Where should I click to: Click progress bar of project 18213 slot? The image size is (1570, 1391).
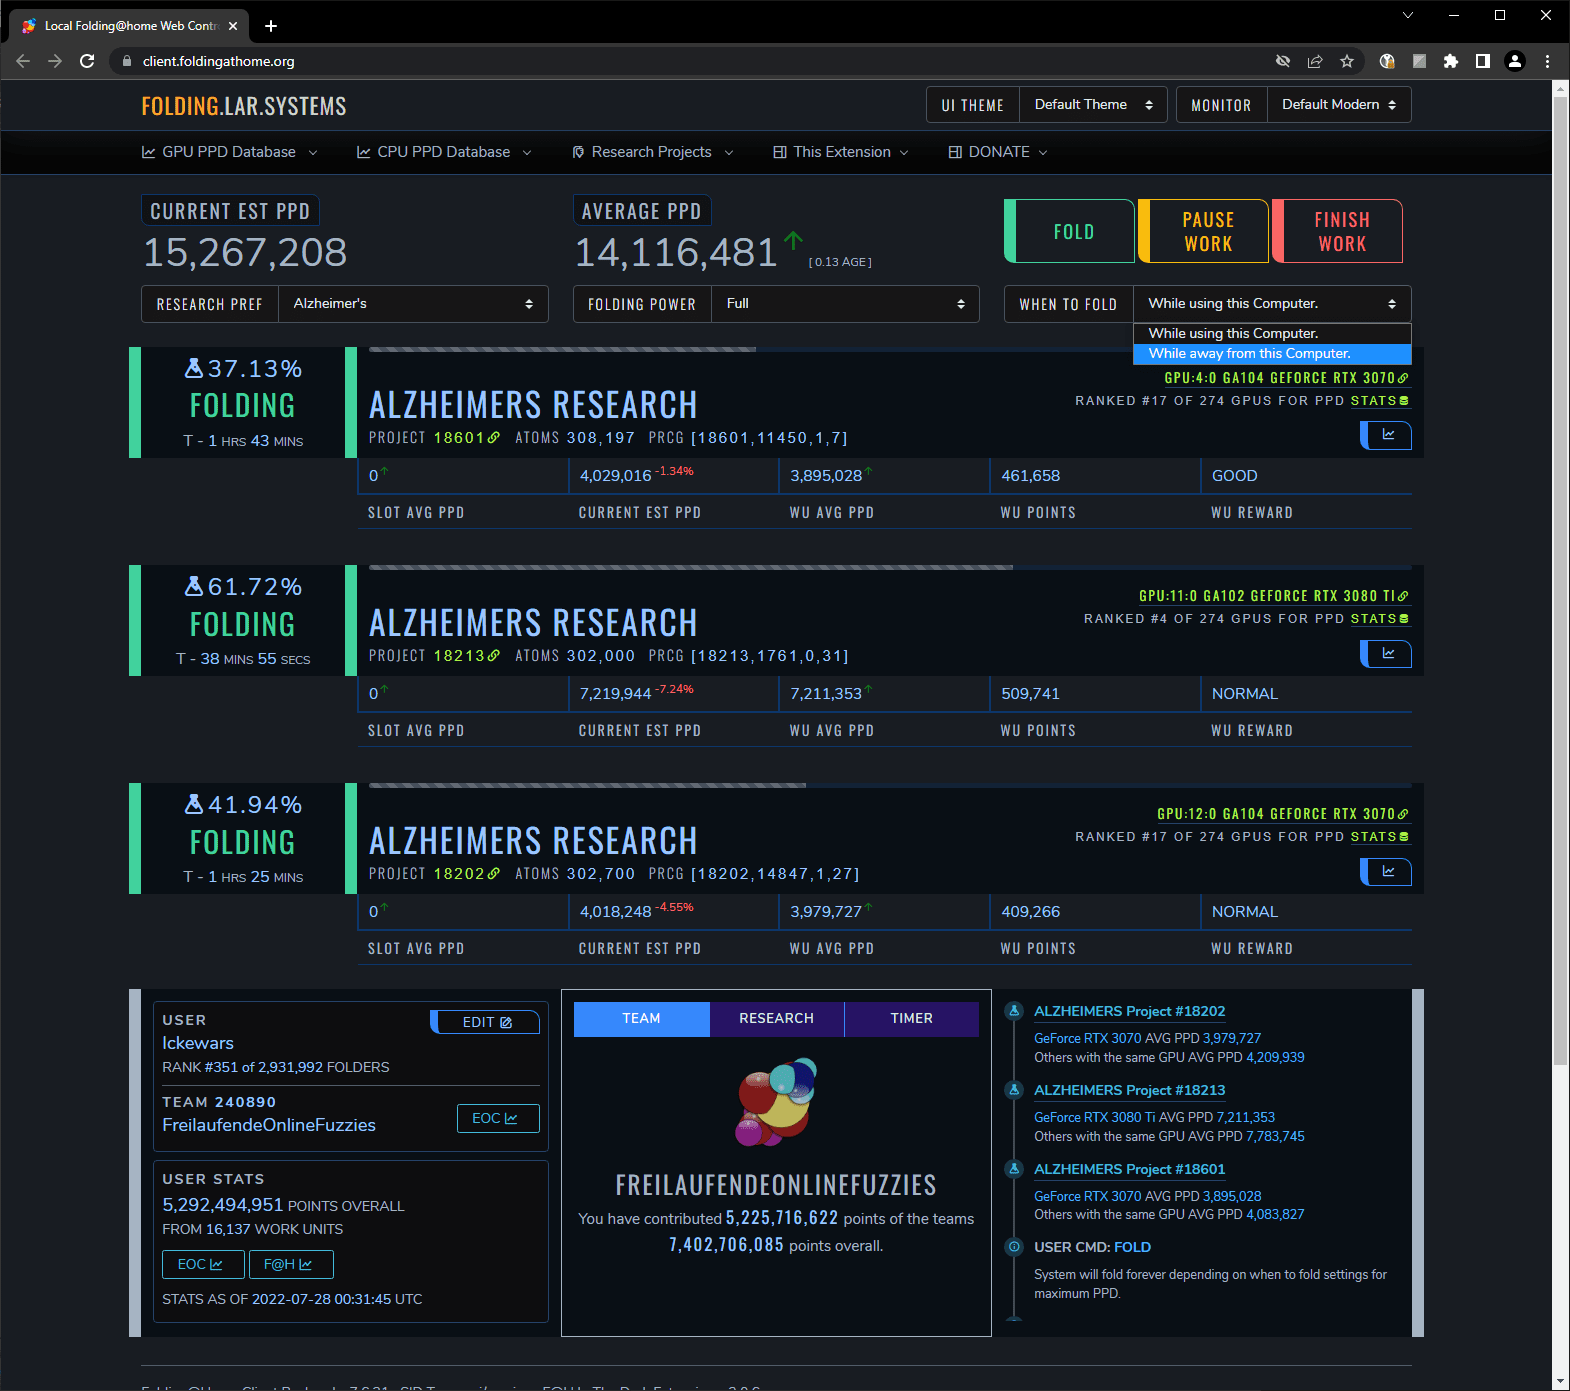890,567
